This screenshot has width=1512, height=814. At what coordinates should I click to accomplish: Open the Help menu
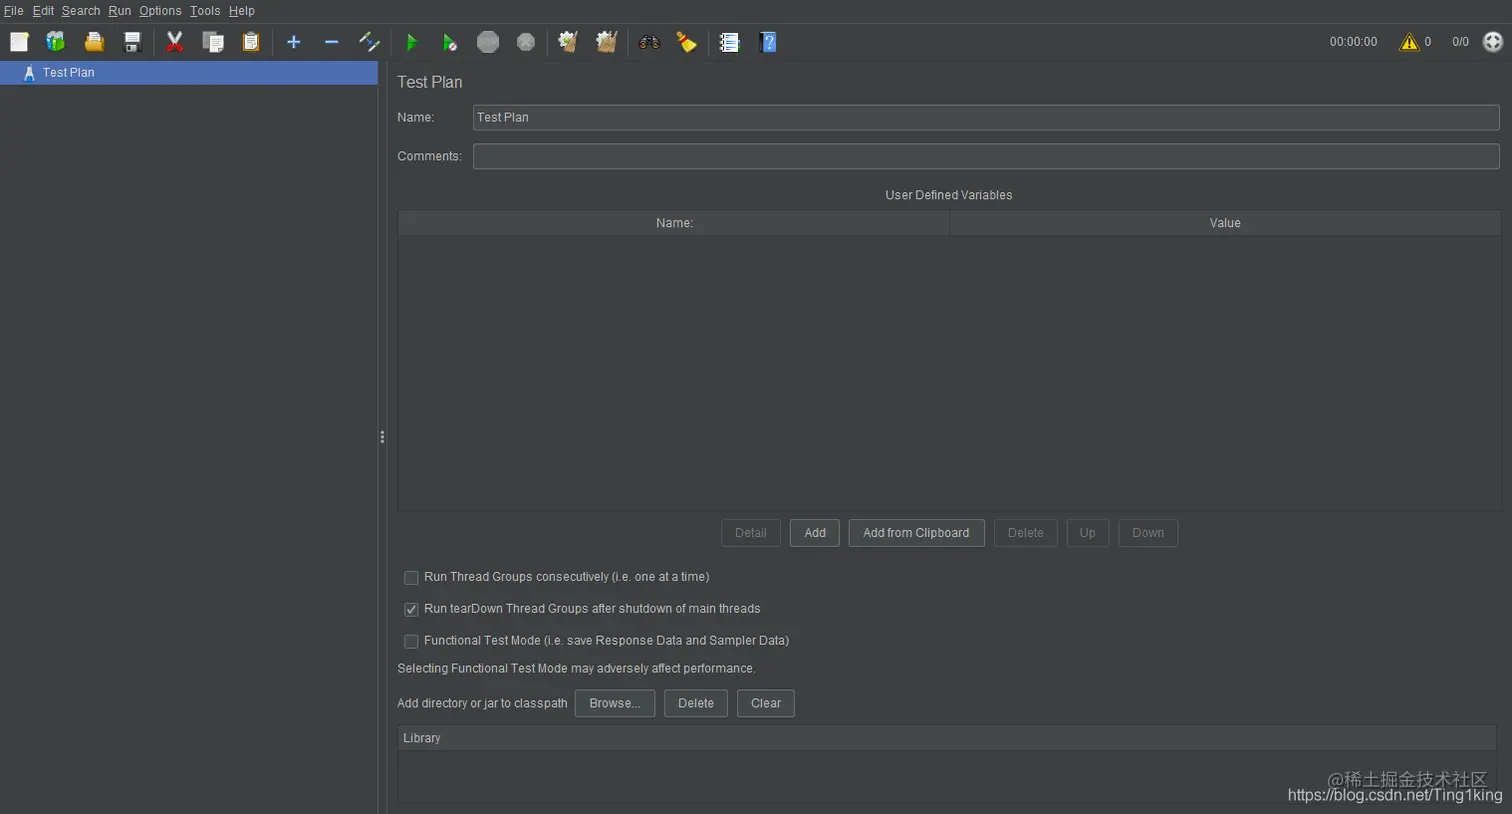(242, 11)
